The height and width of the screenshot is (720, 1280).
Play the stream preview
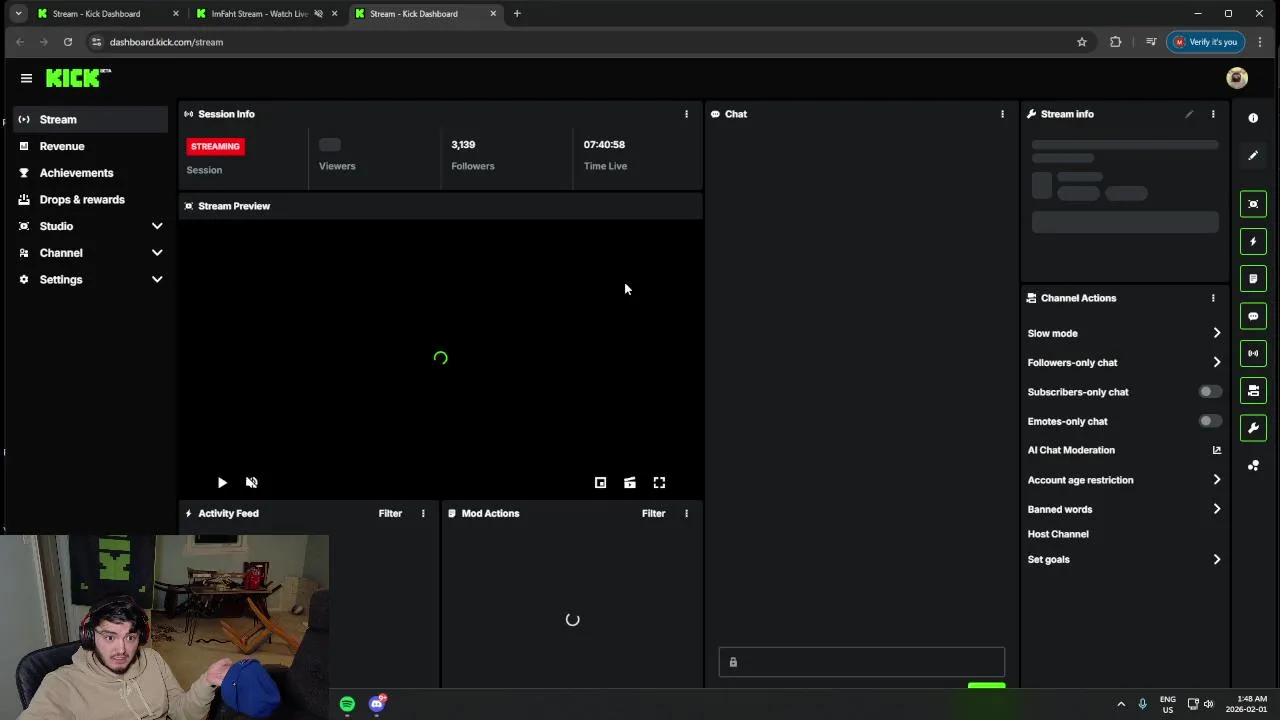click(222, 482)
